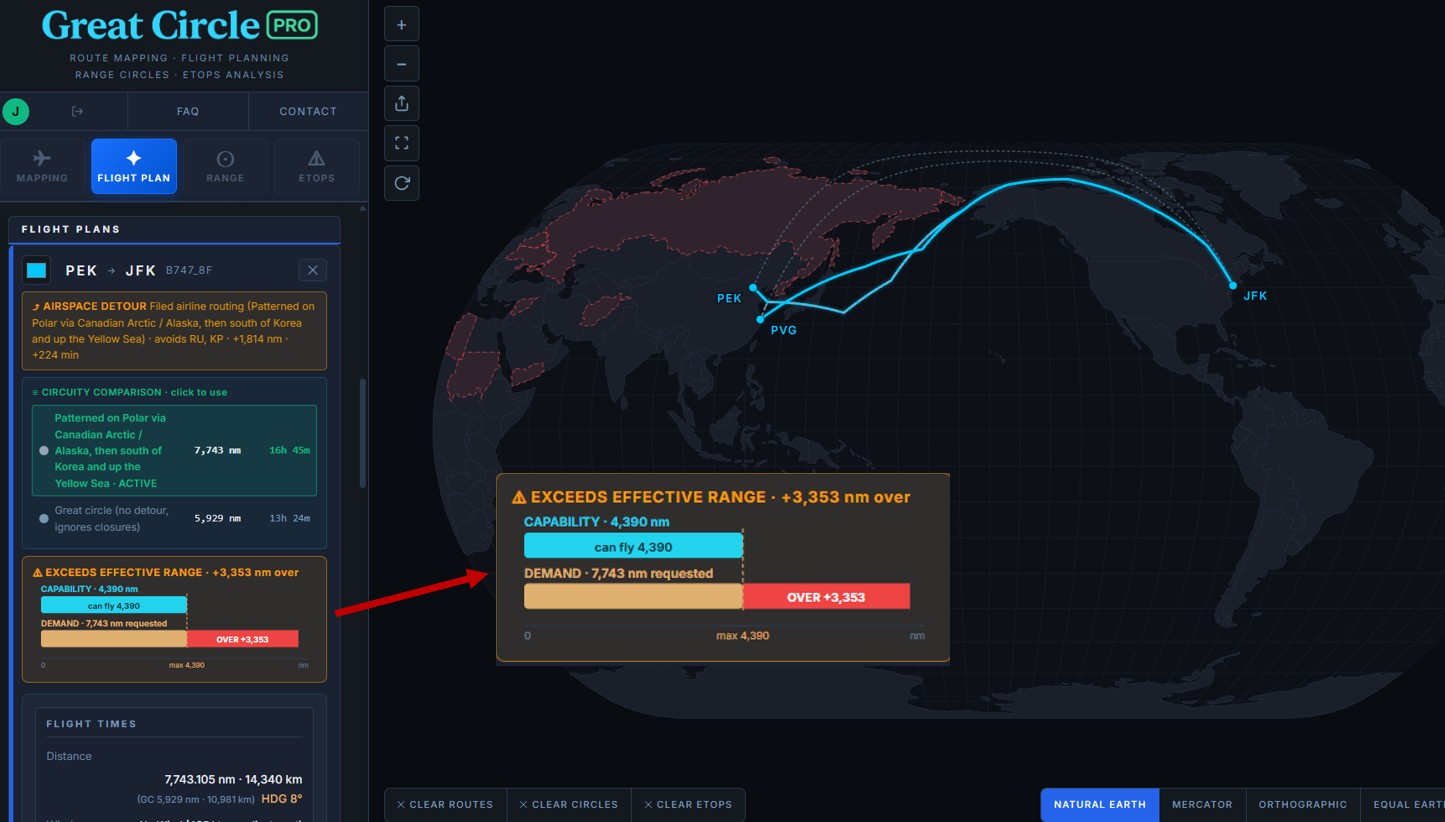The width and height of the screenshot is (1445, 822).
Task: Click the 'OVER +3,353' bar in sidebar
Action: point(243,639)
